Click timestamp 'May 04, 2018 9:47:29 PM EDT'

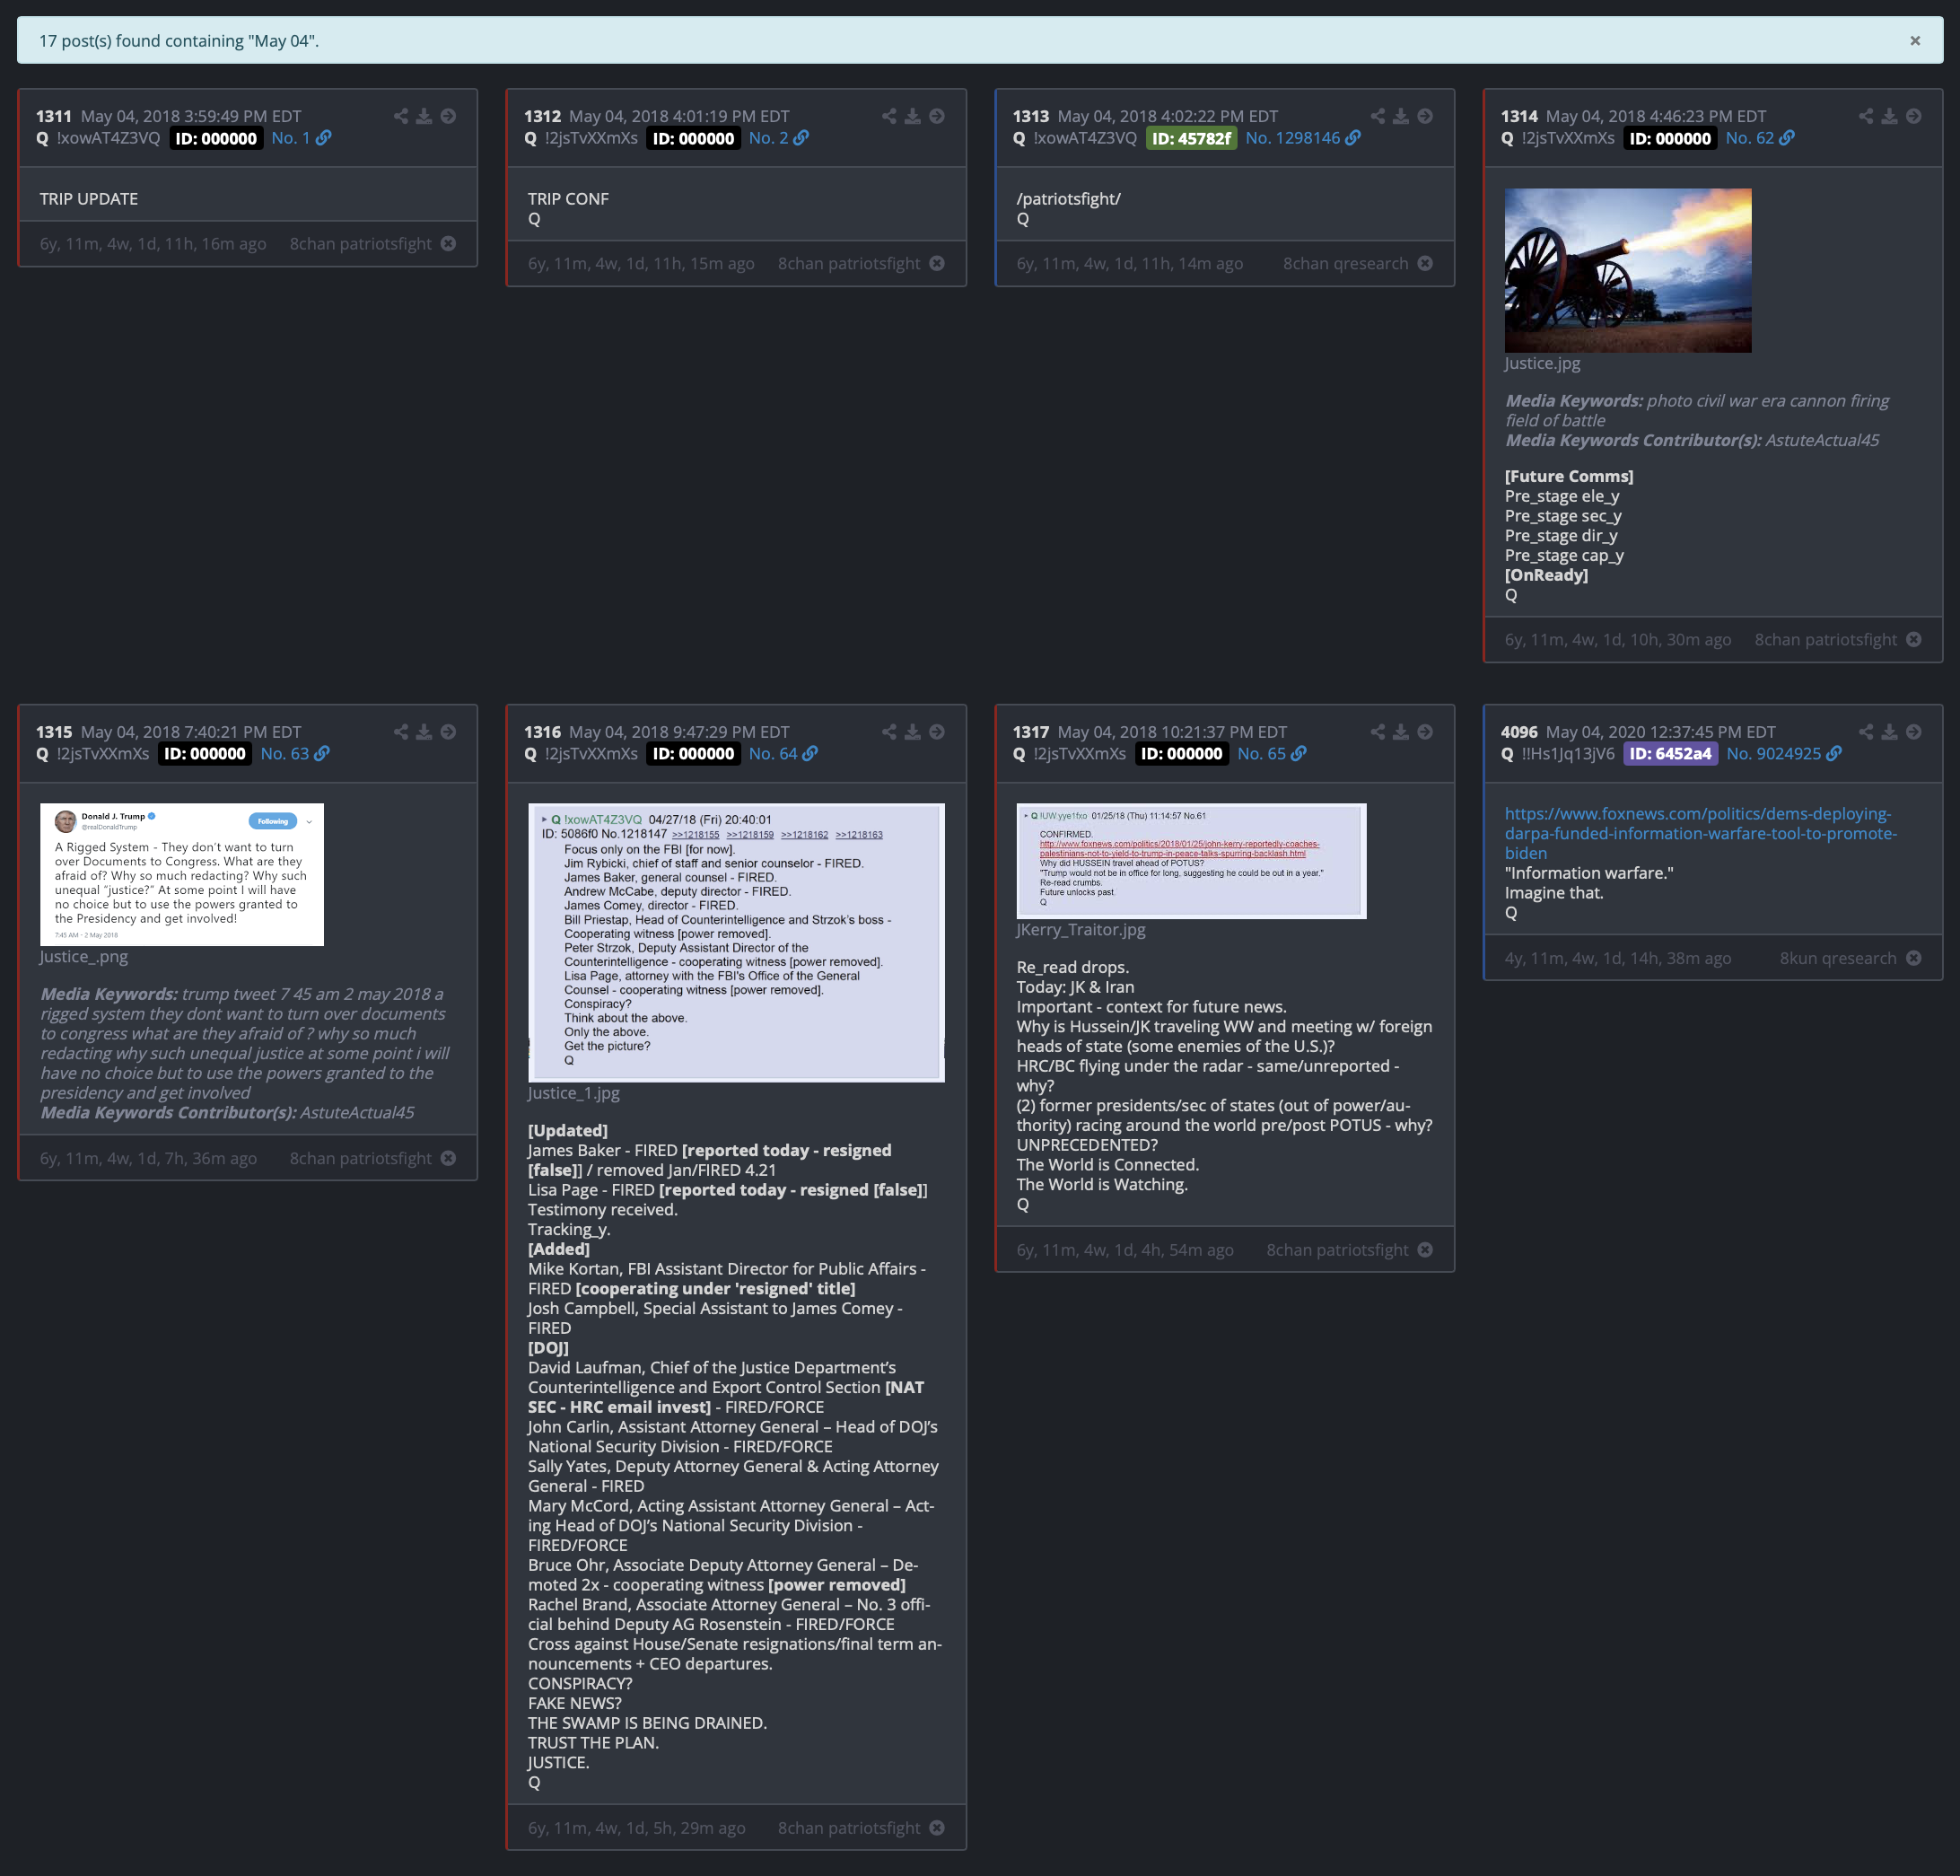[x=678, y=732]
